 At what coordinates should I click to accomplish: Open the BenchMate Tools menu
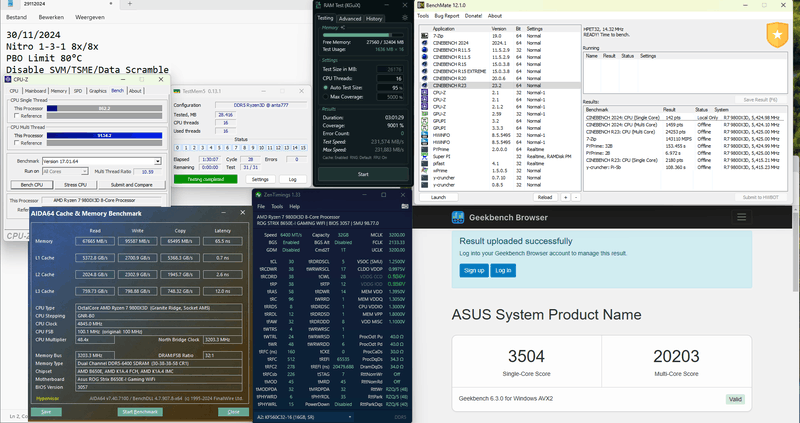pyautogui.click(x=423, y=16)
